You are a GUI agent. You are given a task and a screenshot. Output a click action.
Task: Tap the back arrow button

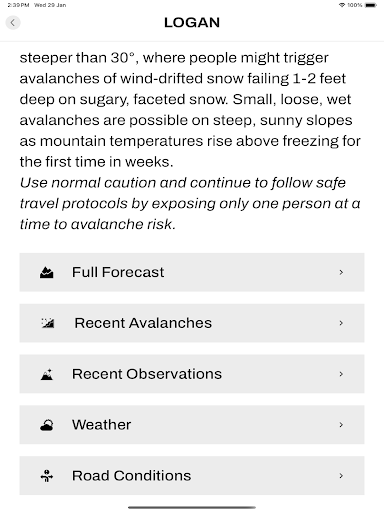coord(13,23)
